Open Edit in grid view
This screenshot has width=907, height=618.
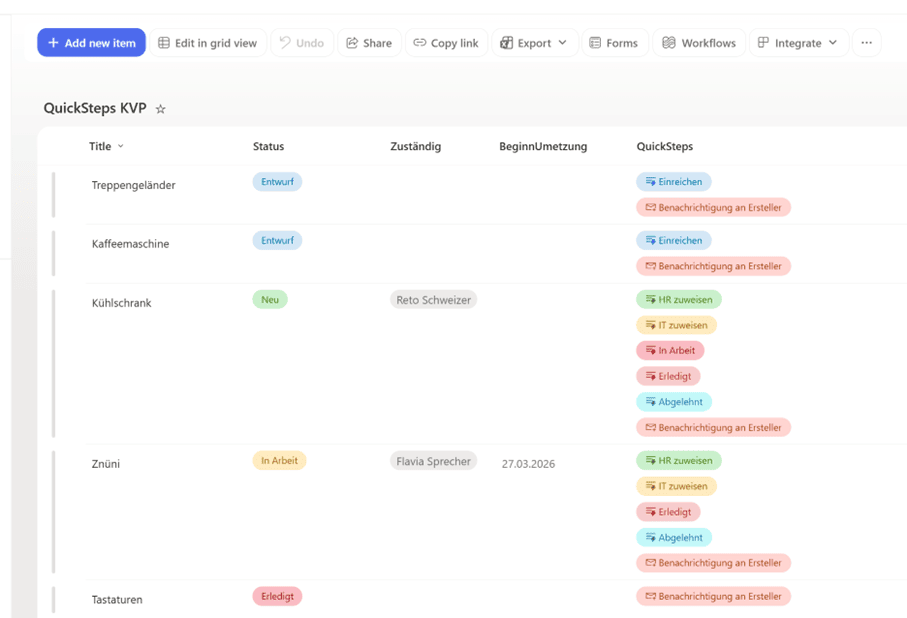(x=207, y=43)
